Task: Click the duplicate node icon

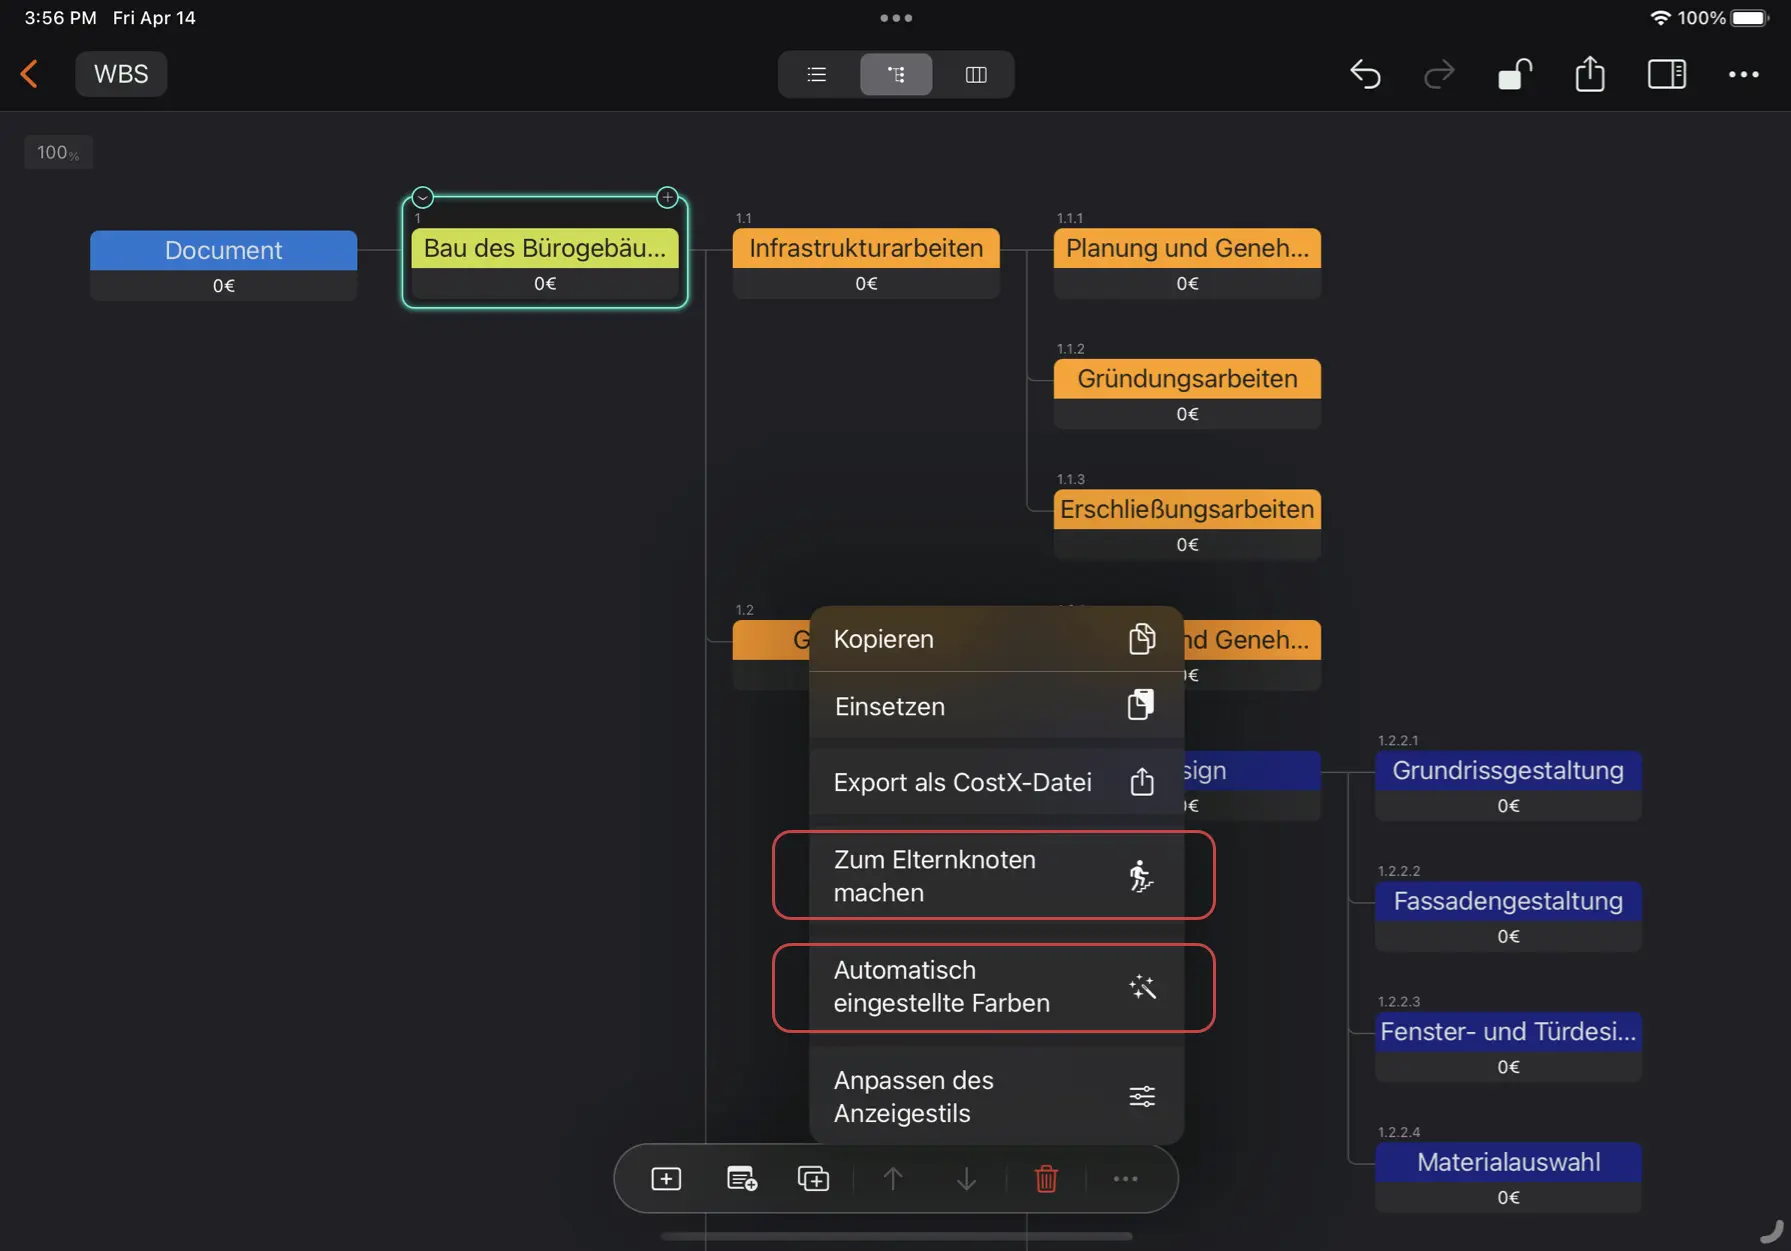Action: (x=813, y=1179)
